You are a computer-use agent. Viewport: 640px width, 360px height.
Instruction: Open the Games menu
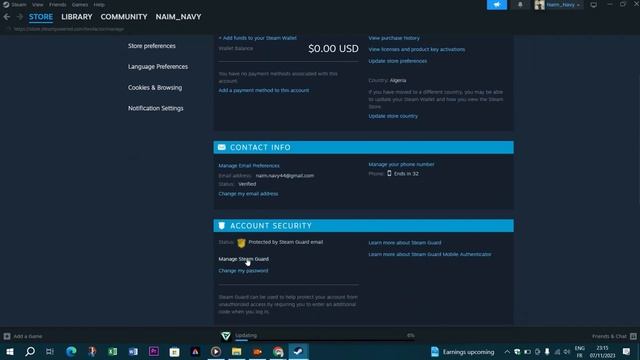coord(80,4)
